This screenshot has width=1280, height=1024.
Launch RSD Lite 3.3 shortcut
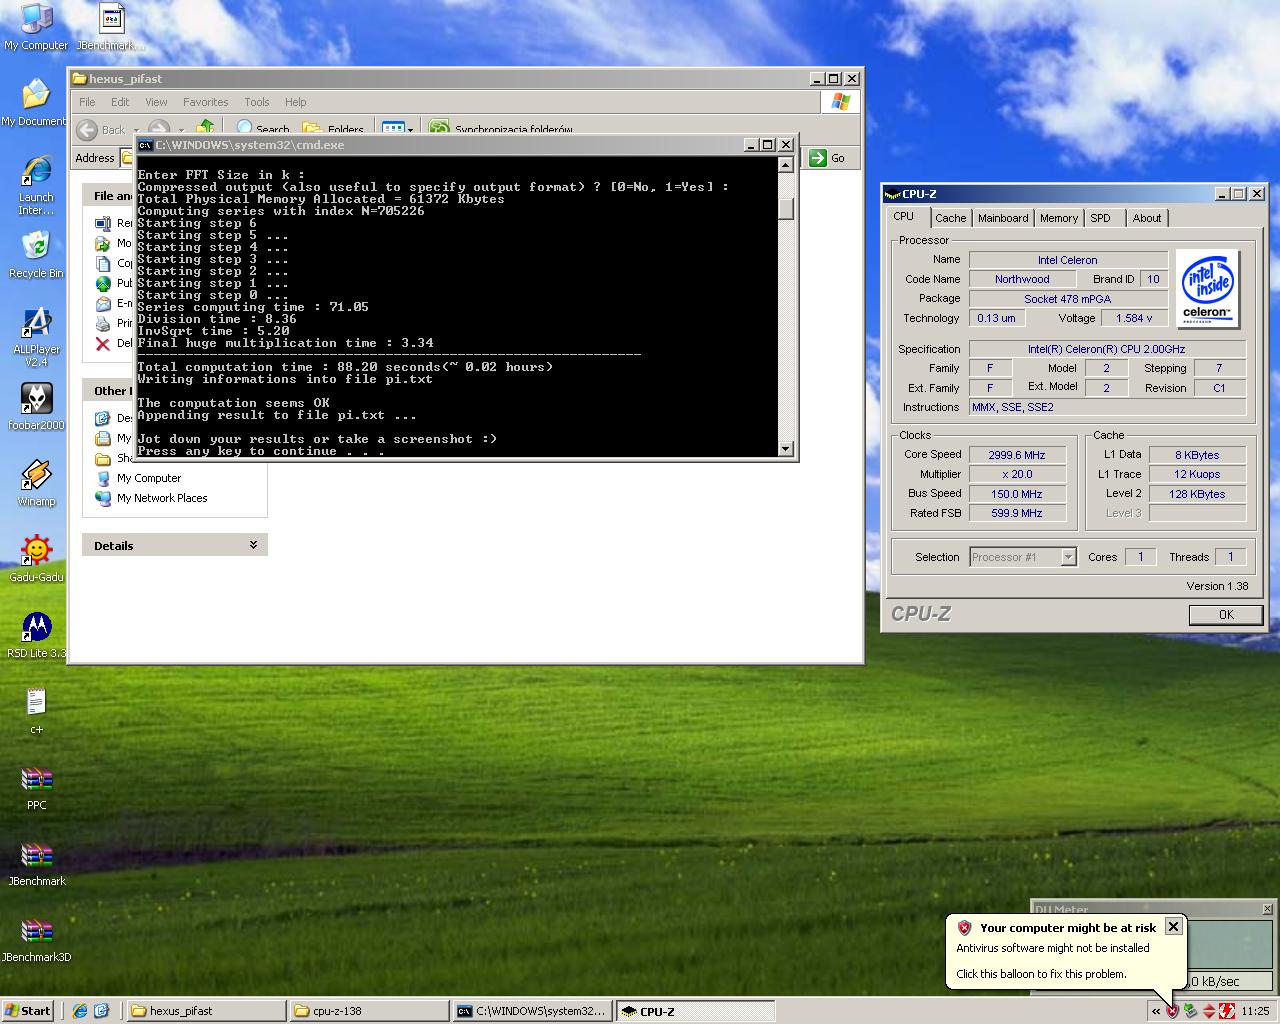point(36,635)
